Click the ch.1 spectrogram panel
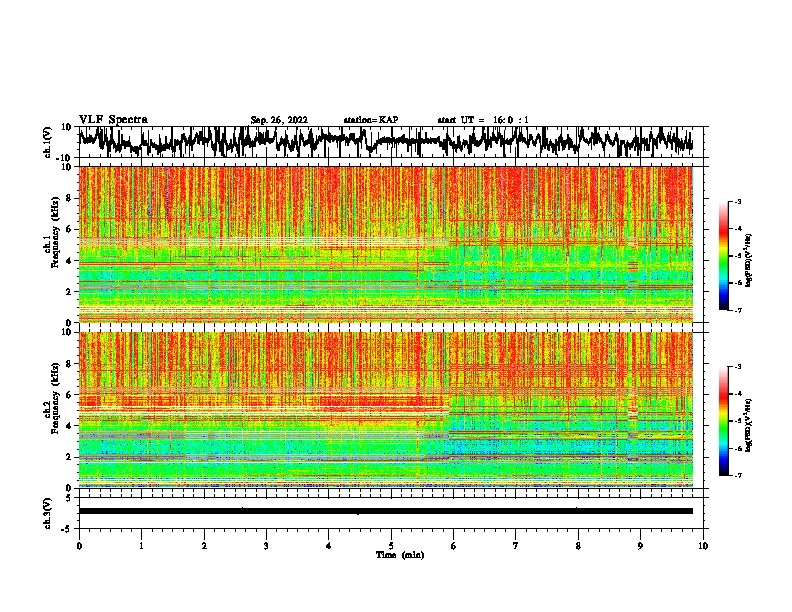792x612 pixels. tap(386, 244)
